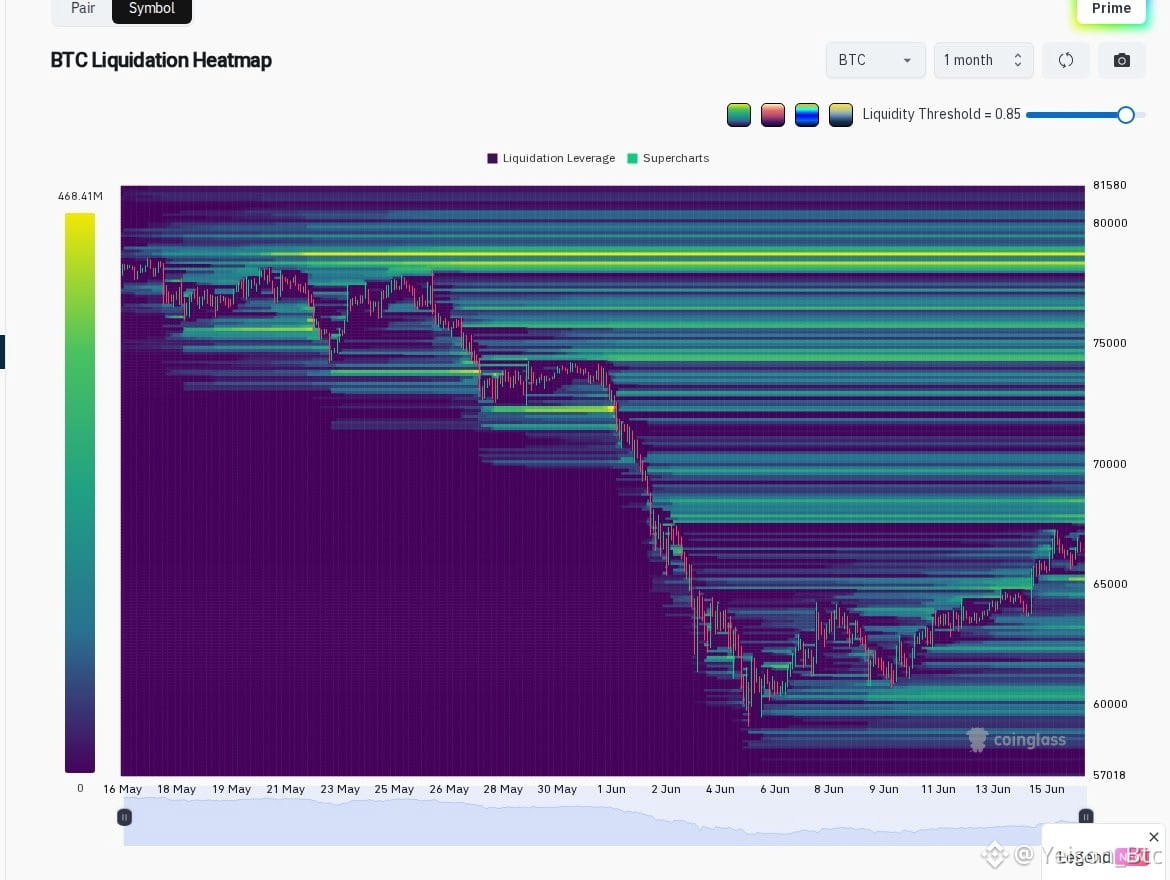Click the BTC Liquidation Heatmap title
The width and height of the screenshot is (1170, 880).
click(x=161, y=60)
